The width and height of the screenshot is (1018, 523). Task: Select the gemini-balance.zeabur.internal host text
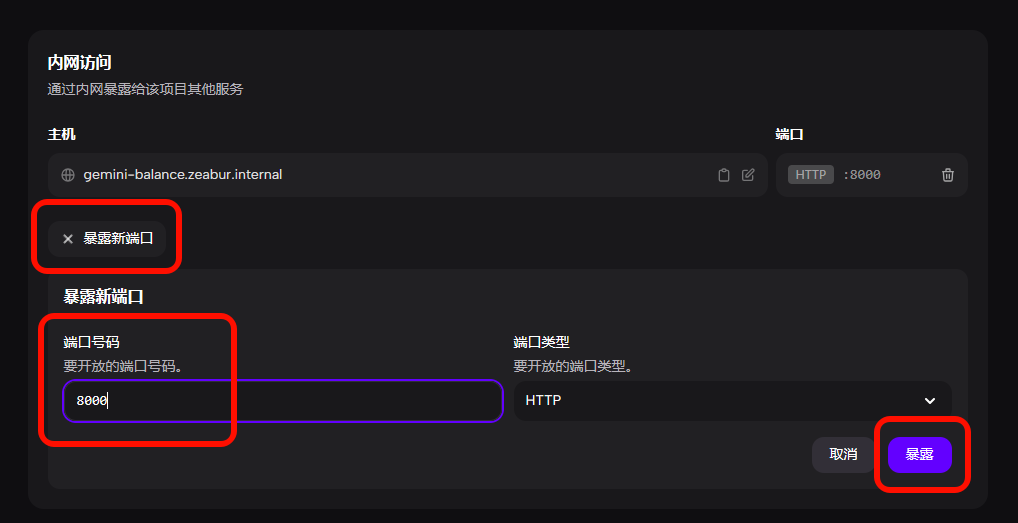tap(183, 175)
